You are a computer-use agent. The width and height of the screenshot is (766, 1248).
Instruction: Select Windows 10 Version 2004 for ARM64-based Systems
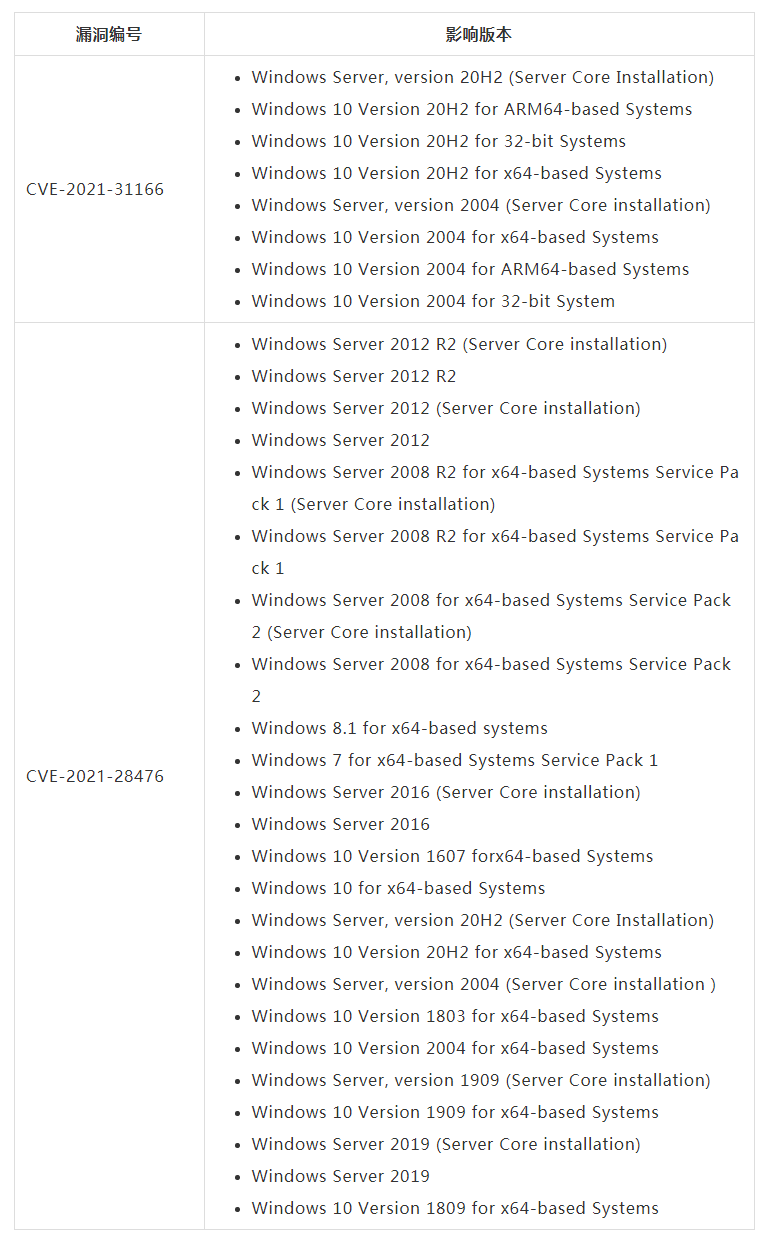pyautogui.click(x=470, y=269)
